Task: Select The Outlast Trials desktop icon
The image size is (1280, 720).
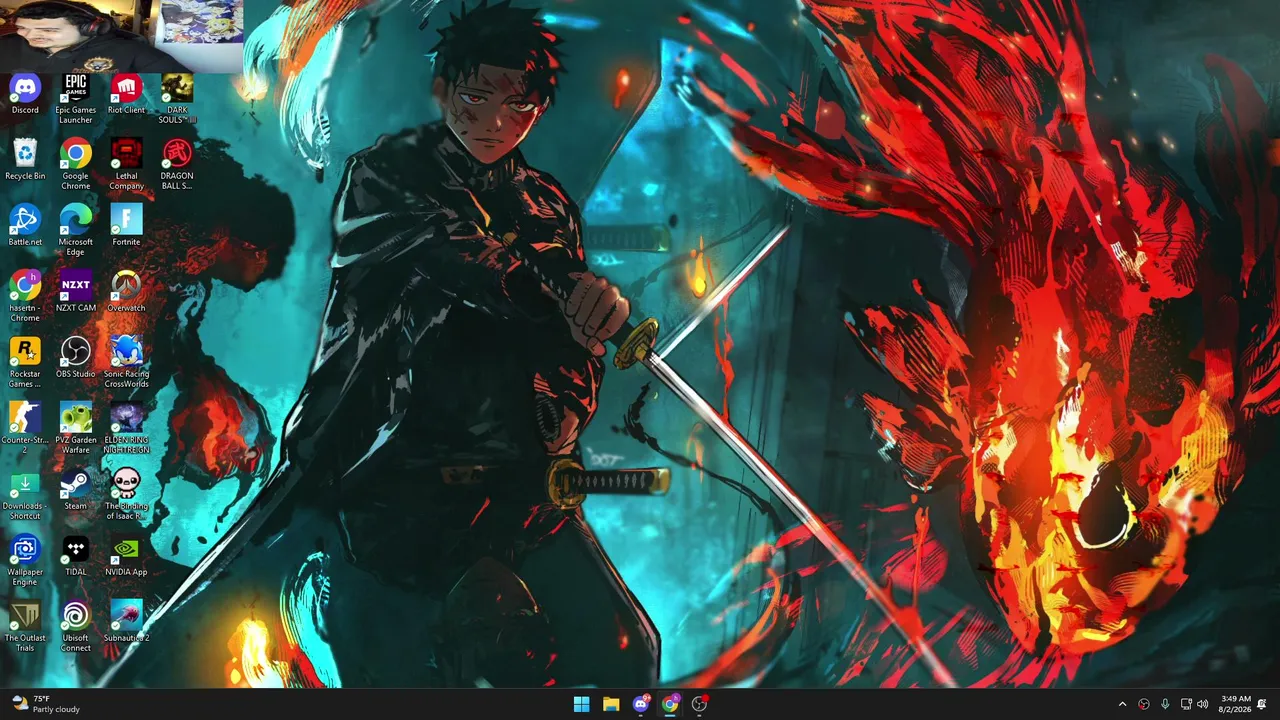Action: tap(25, 627)
